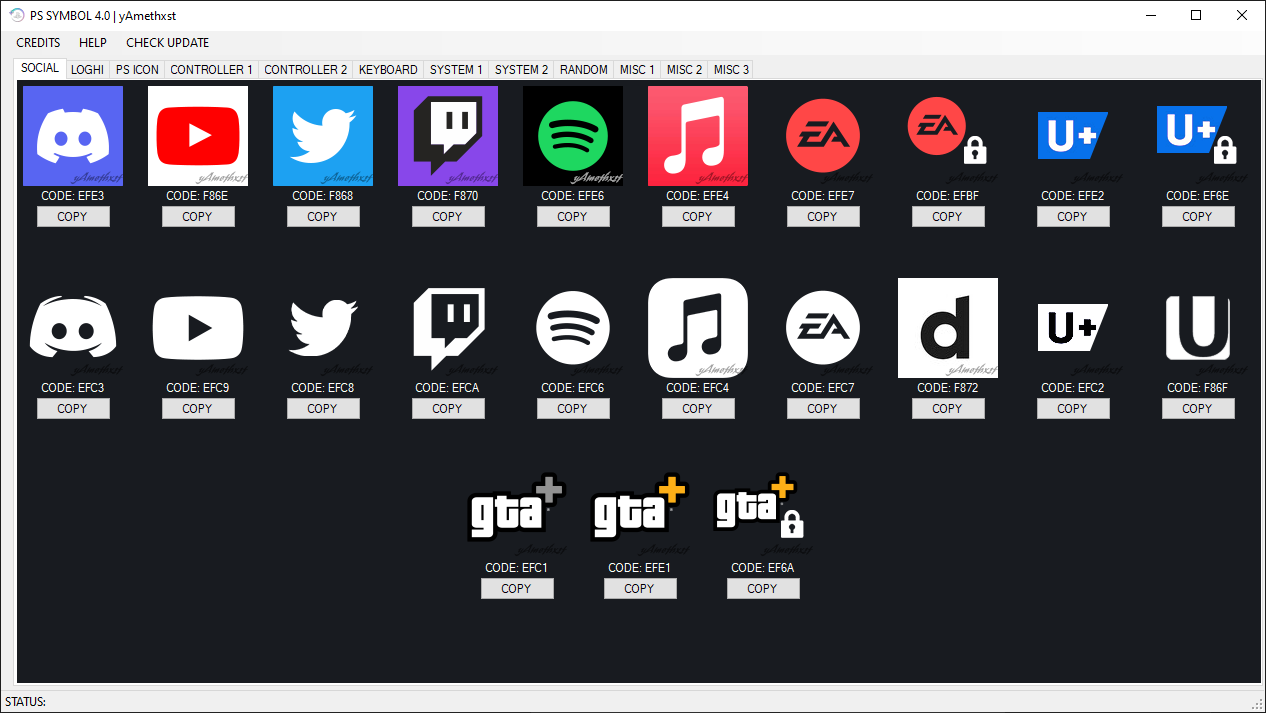Copy code EF6A under locked GTA+

coord(763,588)
